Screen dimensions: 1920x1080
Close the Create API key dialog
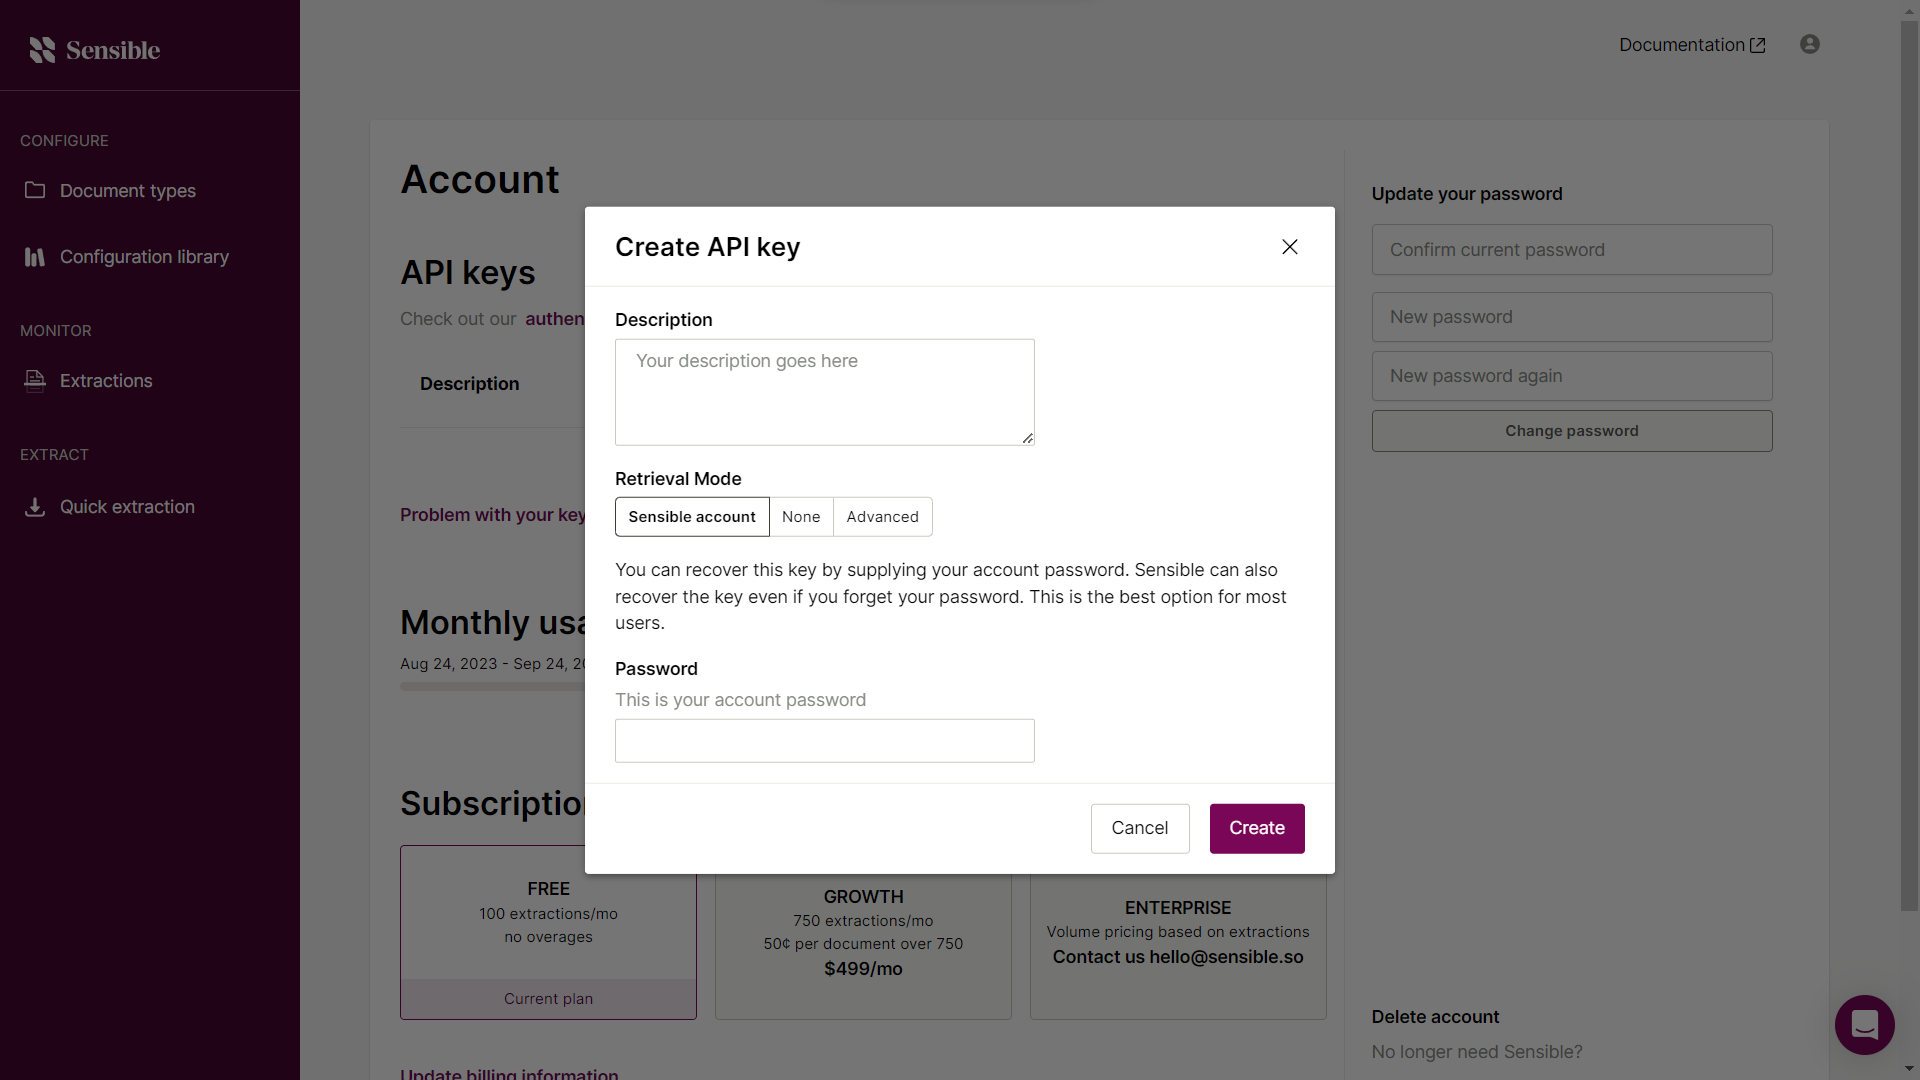1289,247
